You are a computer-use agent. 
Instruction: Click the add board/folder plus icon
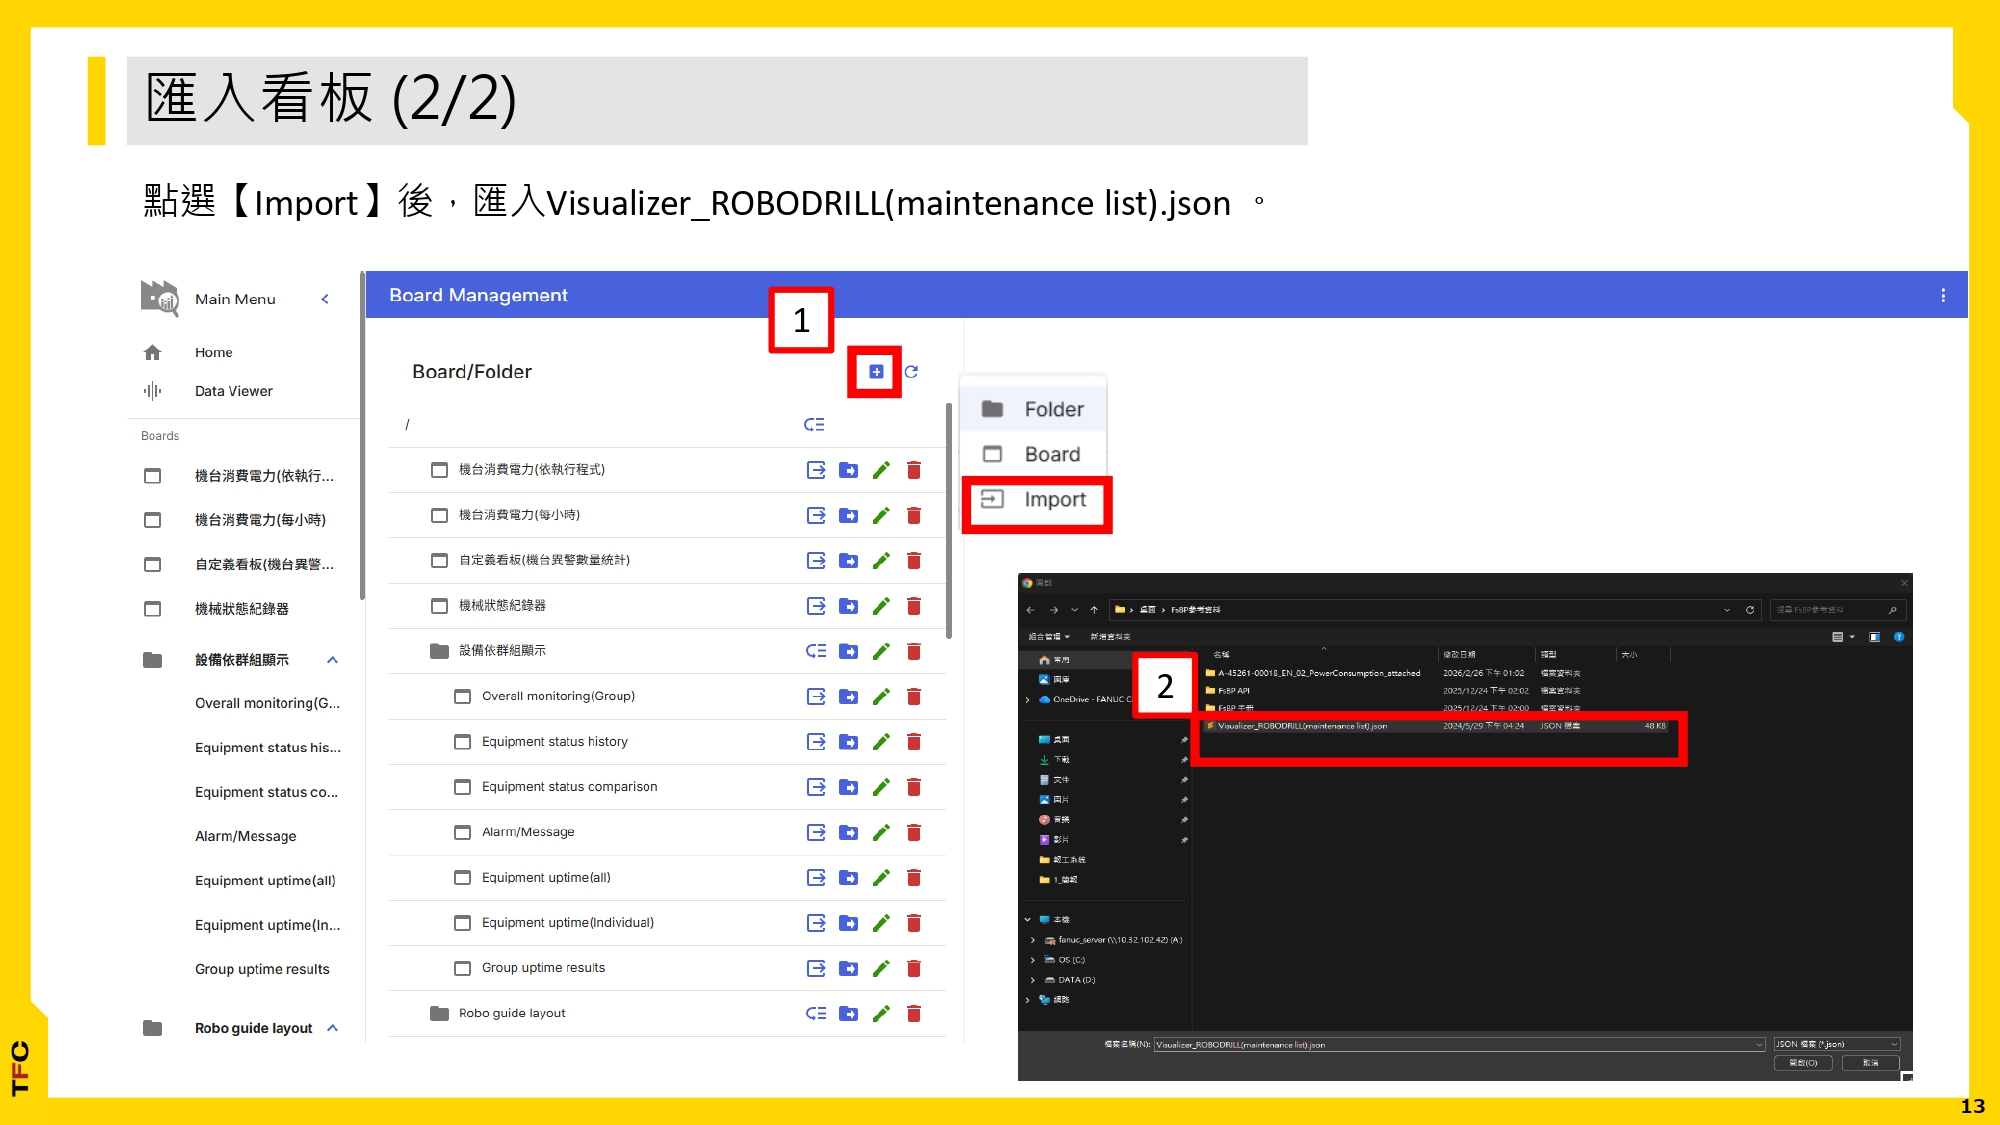tap(876, 372)
